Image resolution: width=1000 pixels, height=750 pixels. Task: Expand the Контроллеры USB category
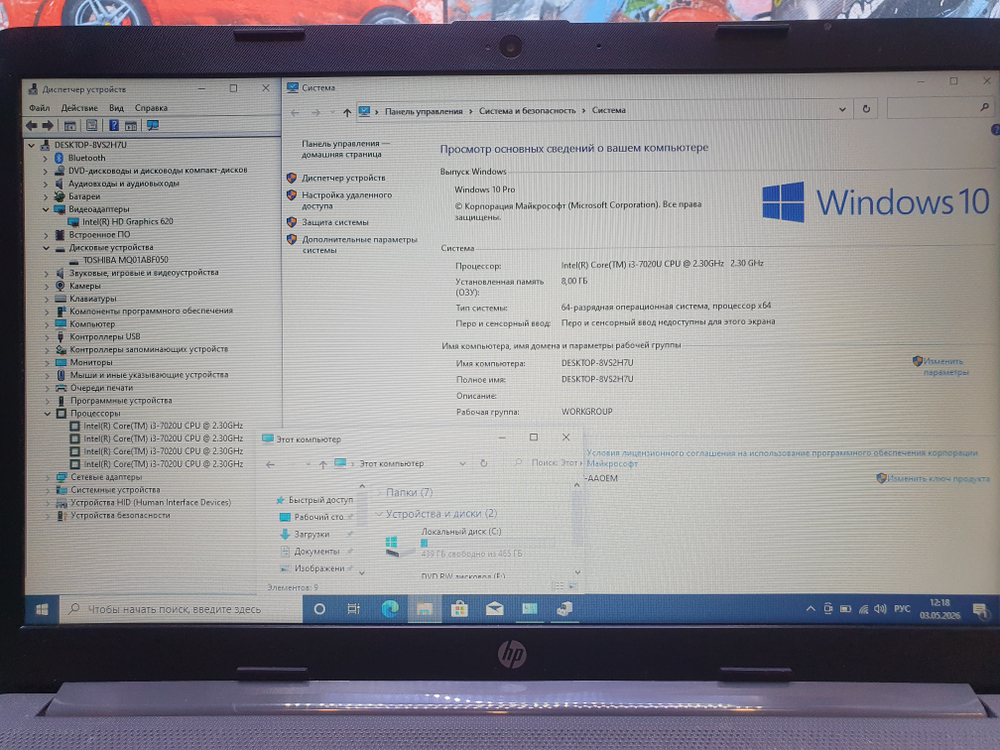pos(47,337)
